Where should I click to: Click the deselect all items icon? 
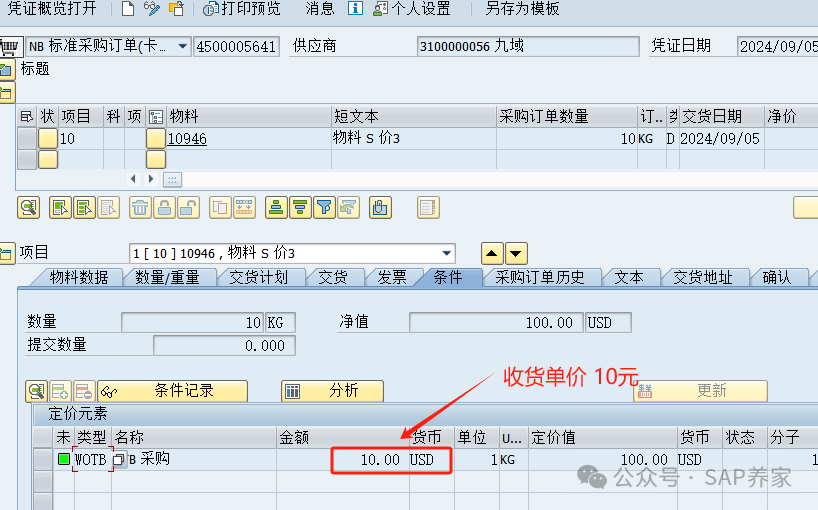point(84,208)
